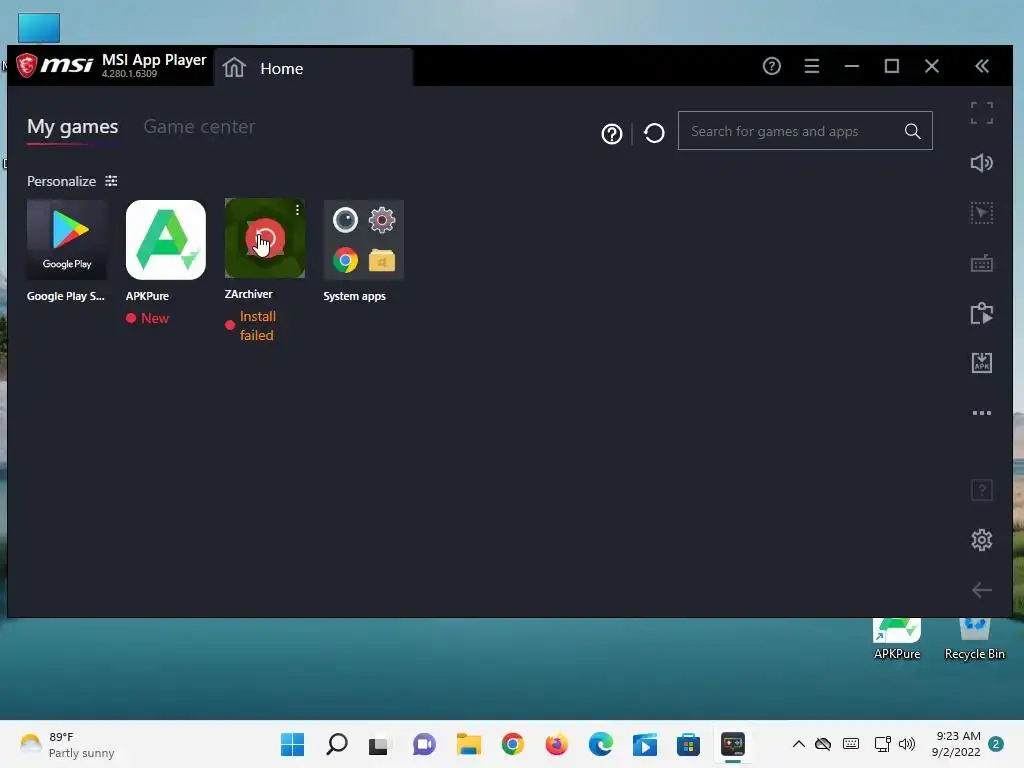
Task: Launch Firefox from taskbar
Action: [556, 744]
